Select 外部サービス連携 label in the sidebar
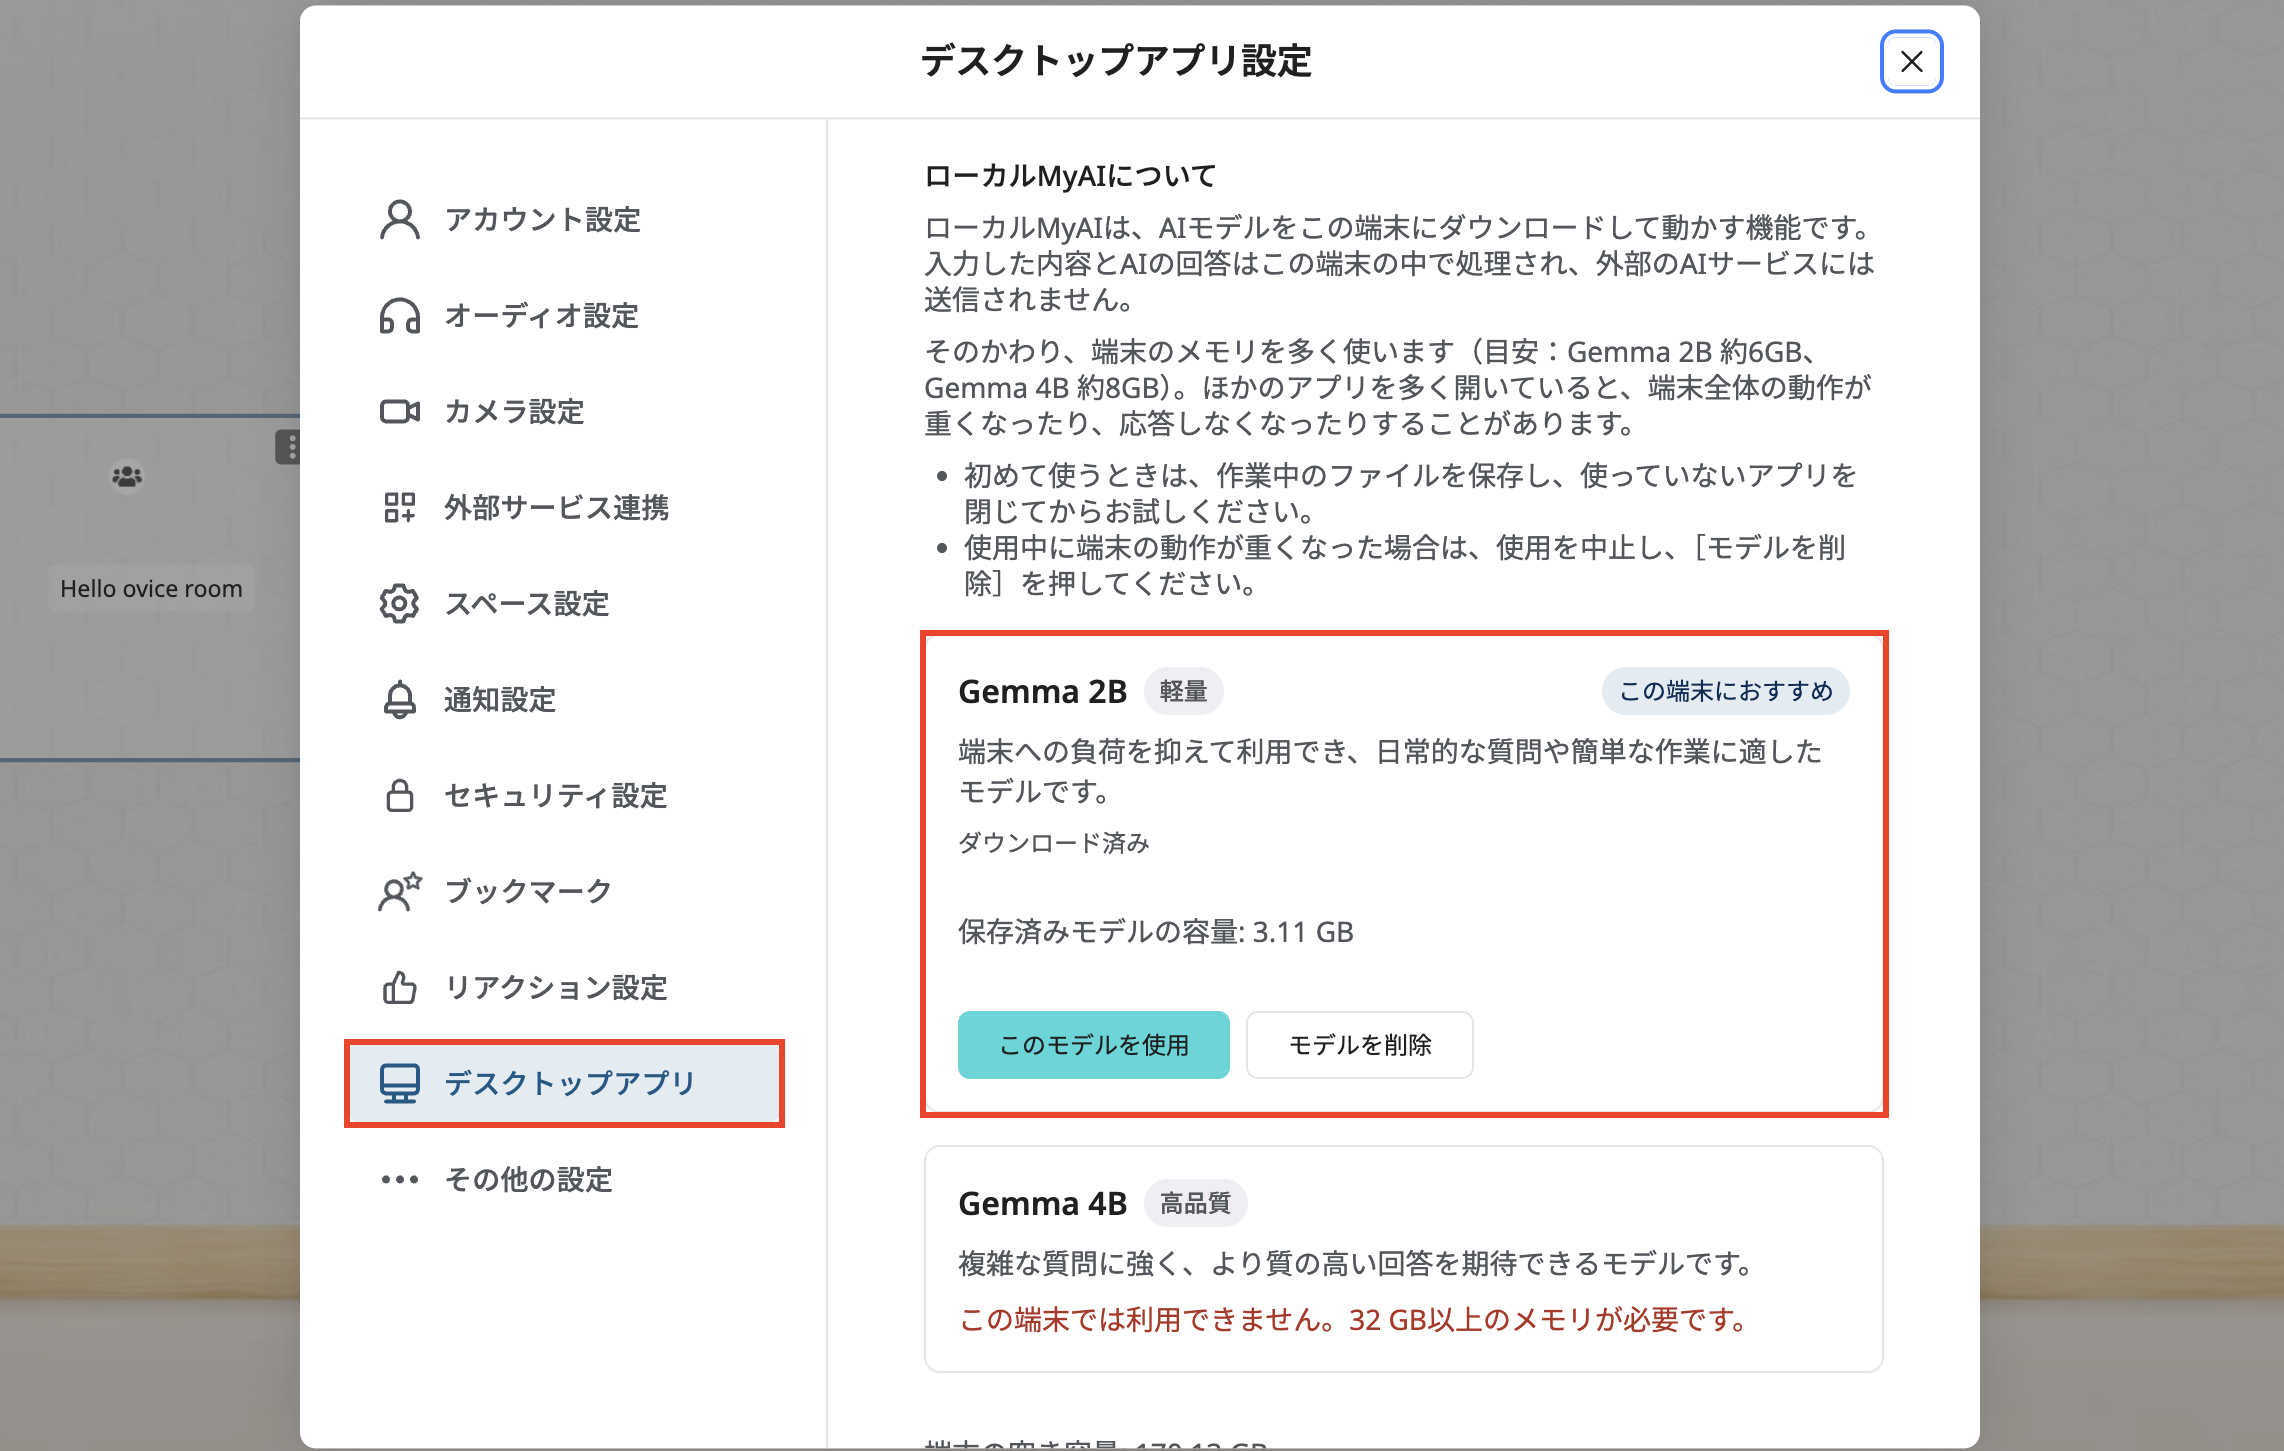The width and height of the screenshot is (2284, 1451). point(556,507)
